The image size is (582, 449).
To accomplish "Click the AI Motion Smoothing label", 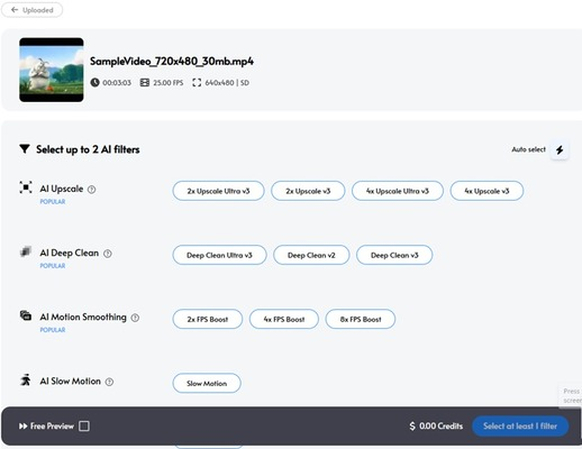I will coord(83,317).
